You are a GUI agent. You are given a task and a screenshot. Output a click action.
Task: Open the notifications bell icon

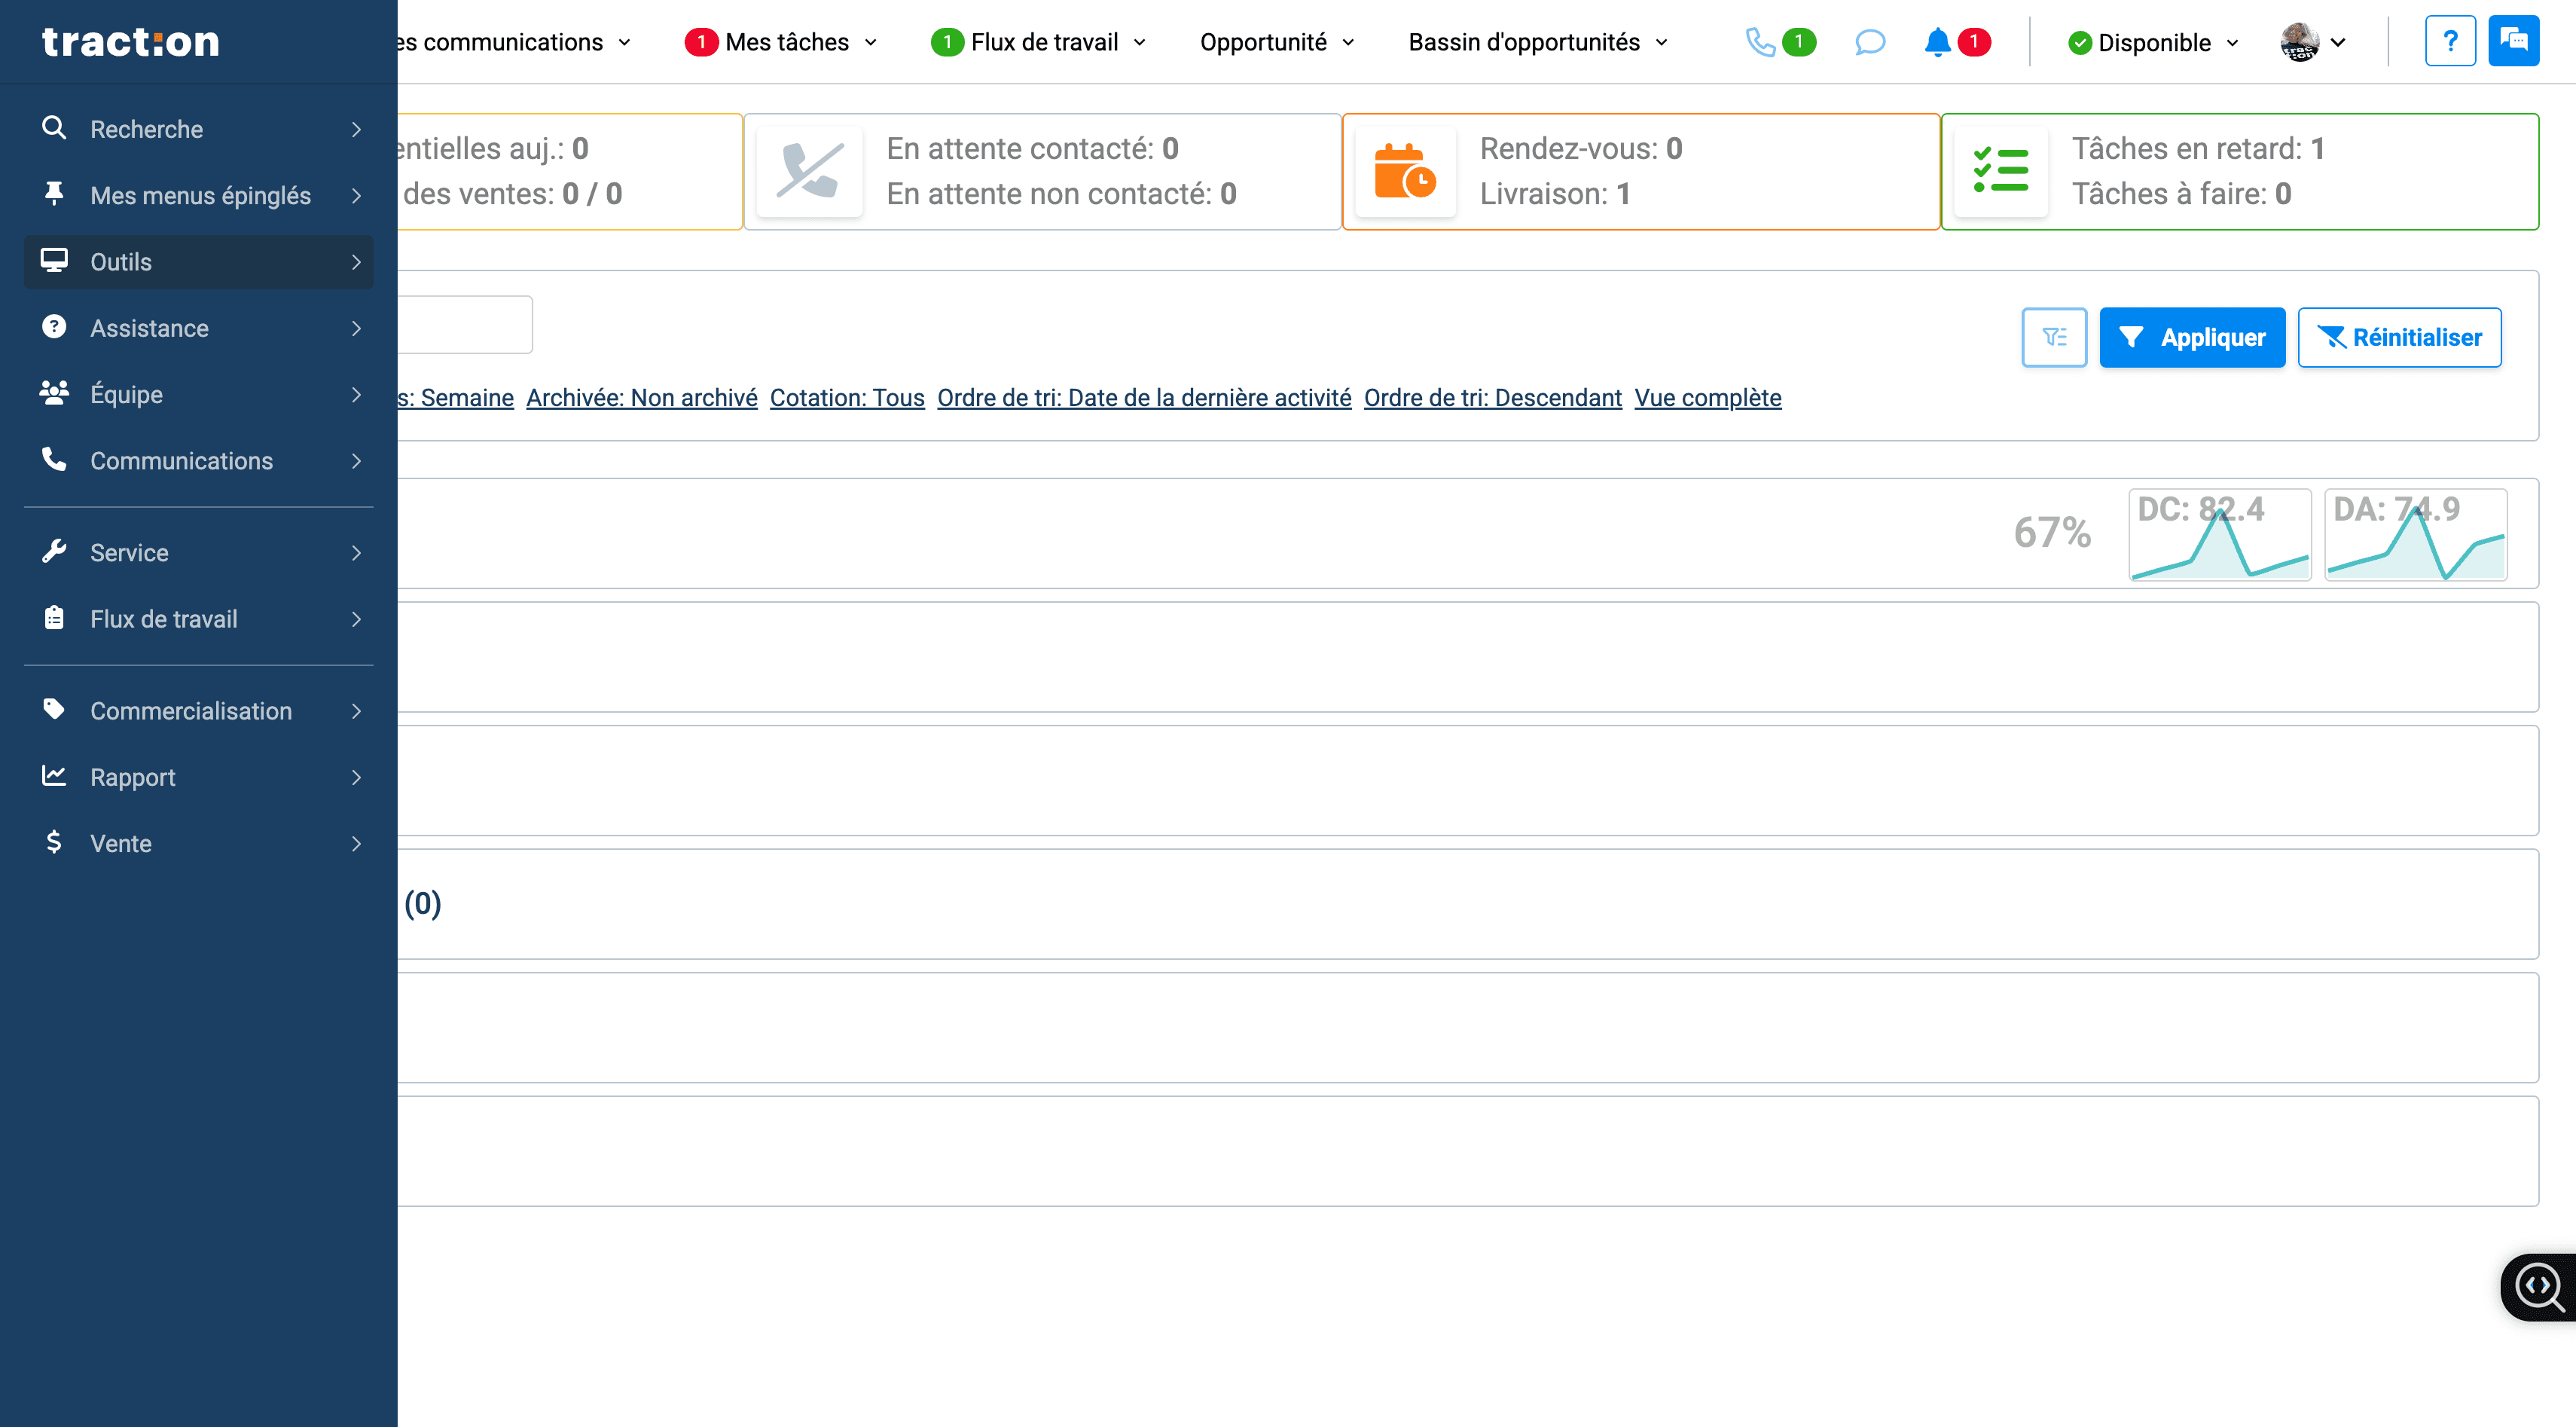(1937, 42)
